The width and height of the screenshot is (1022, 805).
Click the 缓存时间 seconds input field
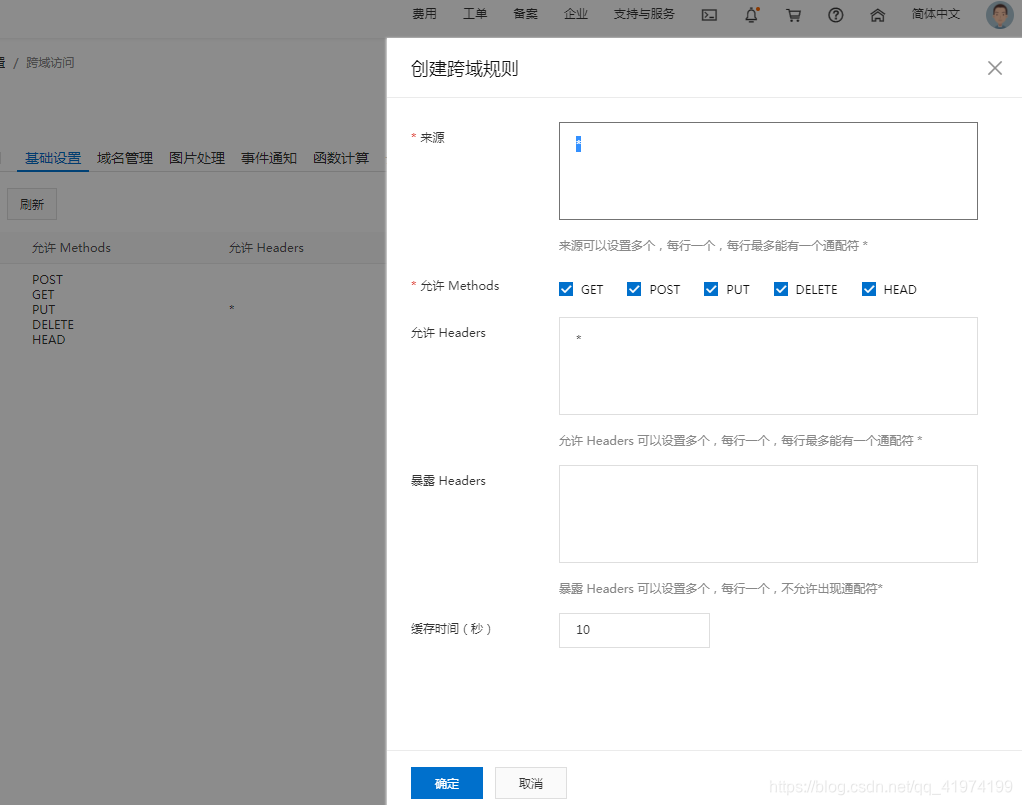[634, 630]
